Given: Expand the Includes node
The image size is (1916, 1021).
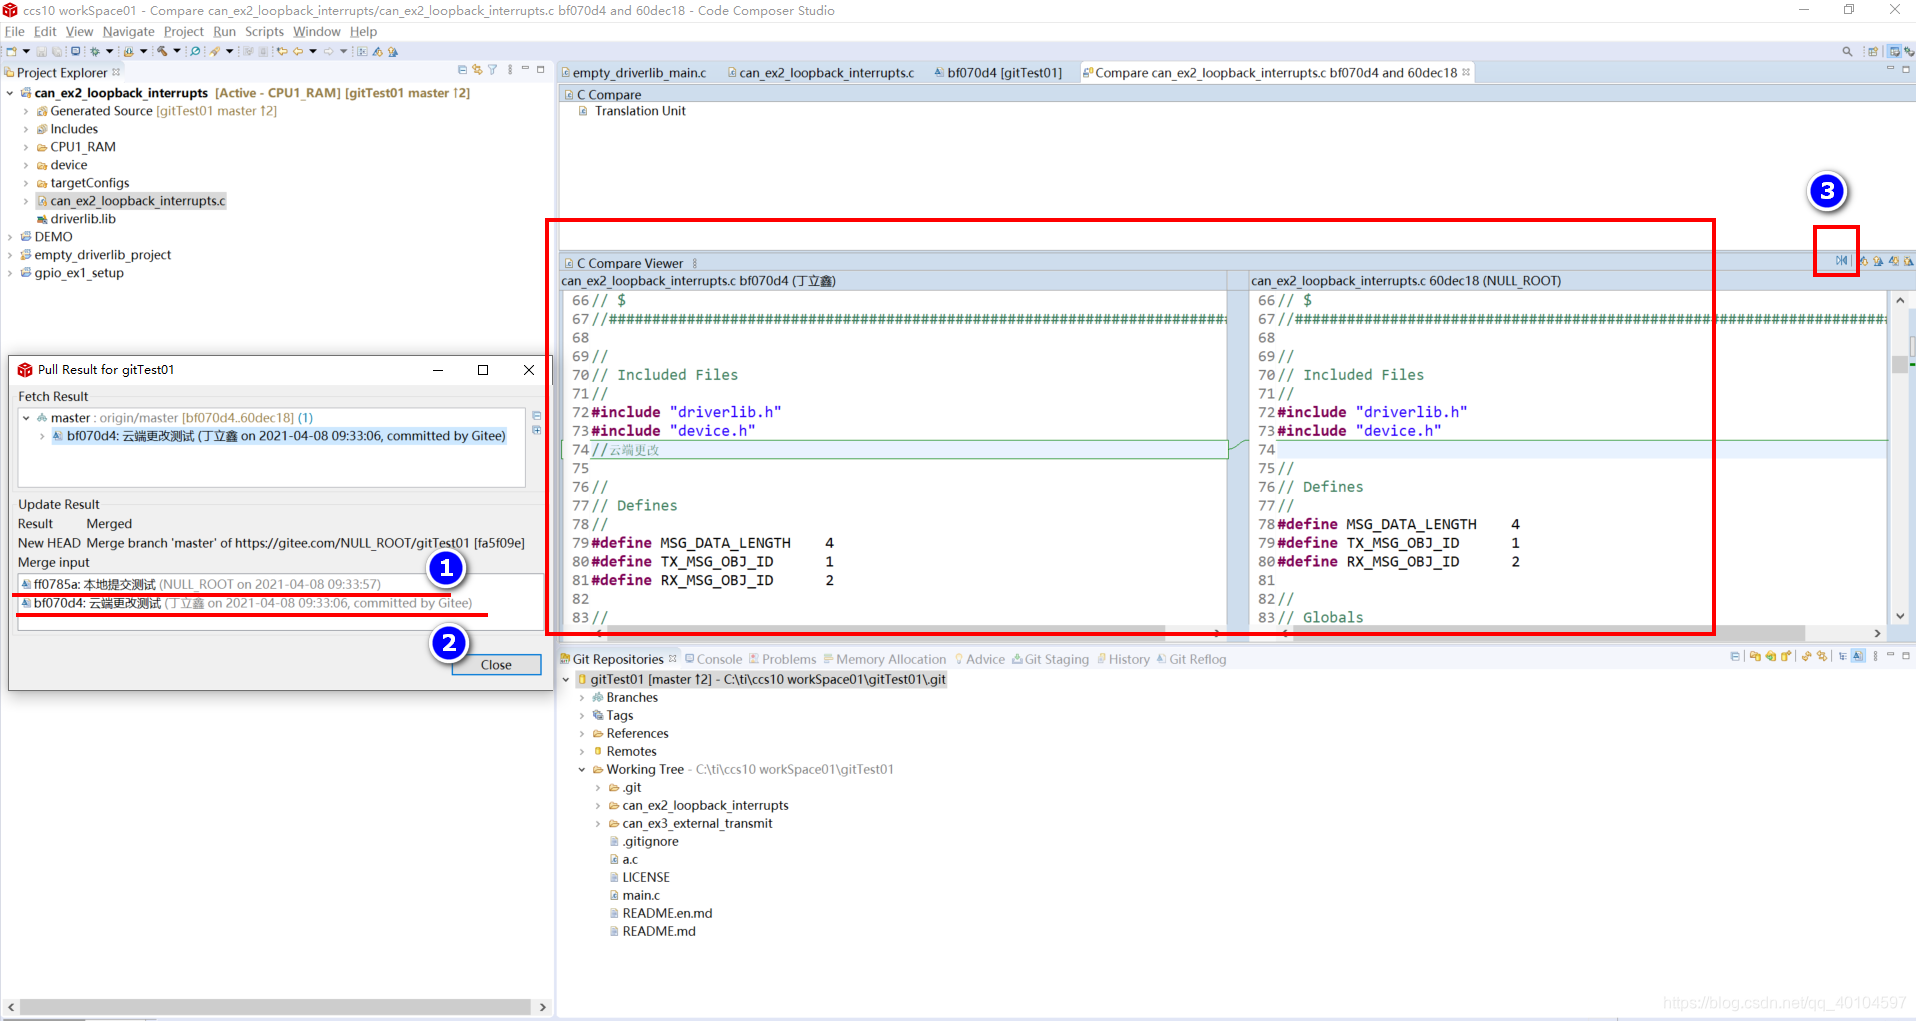Looking at the screenshot, I should pos(26,129).
